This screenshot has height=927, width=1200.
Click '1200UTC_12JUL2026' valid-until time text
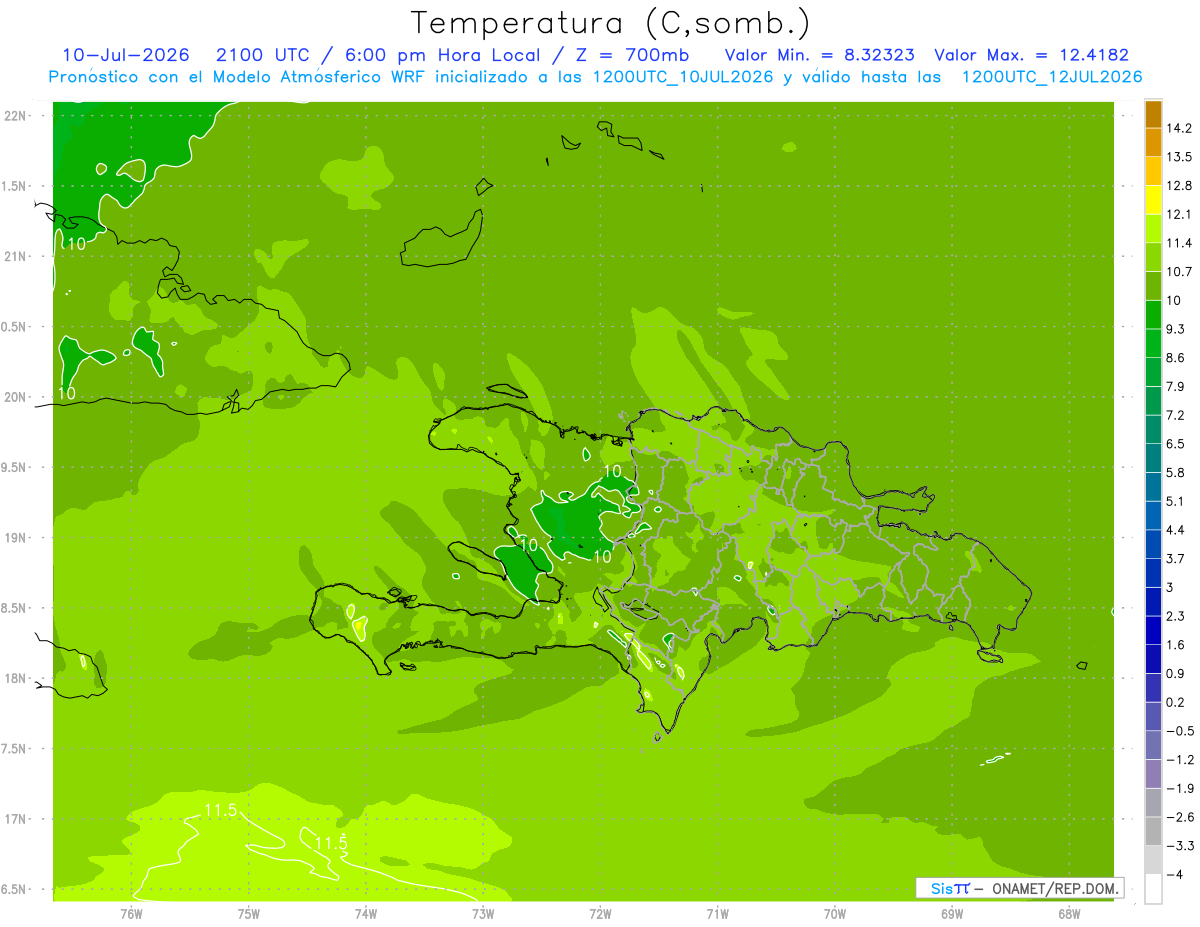click(x=1052, y=77)
